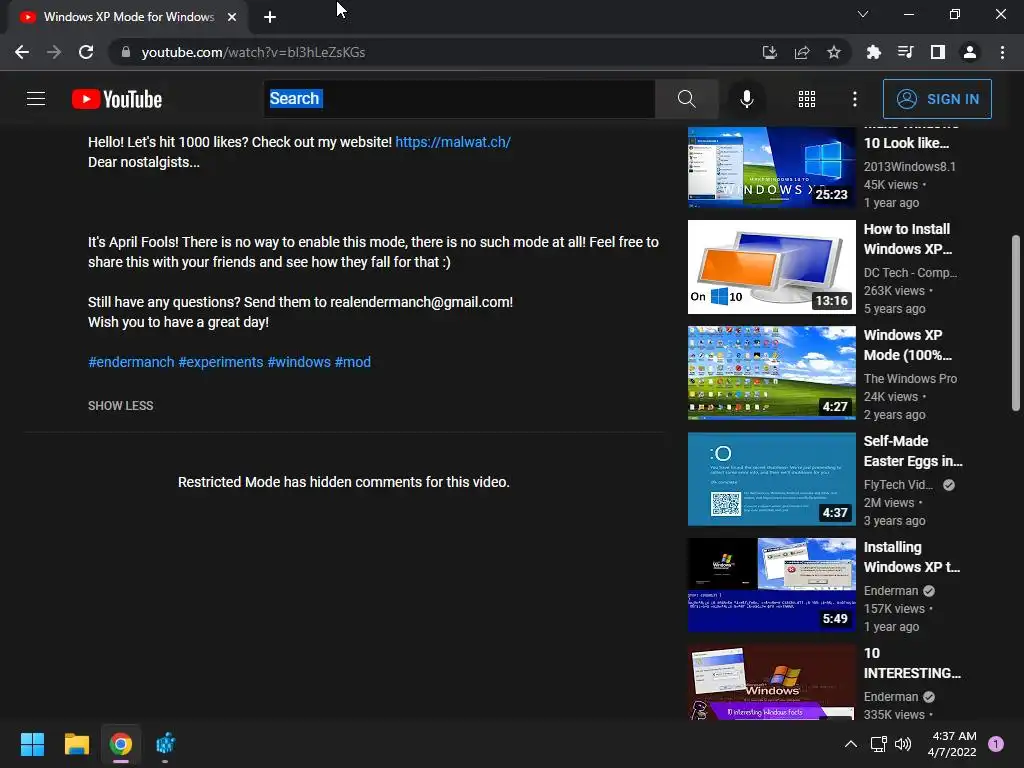This screenshot has width=1024, height=768.
Task: Click 'Self-Made Easter Eggs in...' title
Action: (913, 451)
